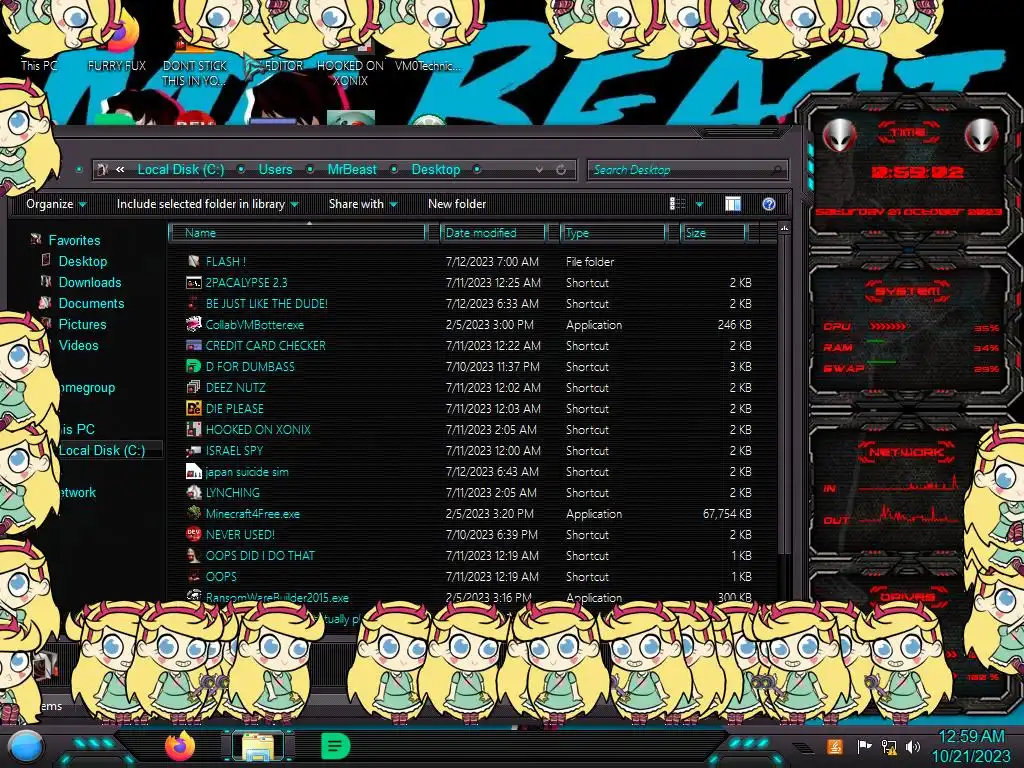The height and width of the screenshot is (768, 1024).
Task: Click Local Disk (C:) breadcrumb
Action: point(181,169)
